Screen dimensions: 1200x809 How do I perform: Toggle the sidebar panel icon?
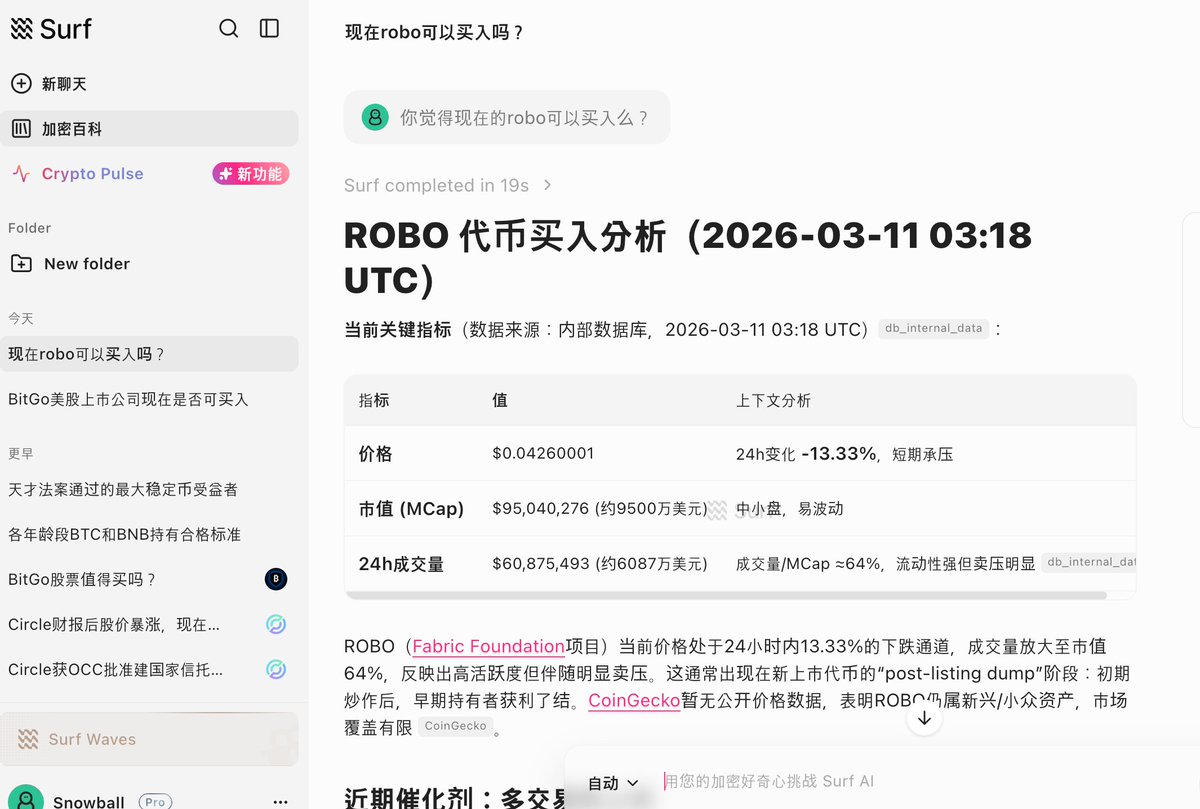coord(269,28)
